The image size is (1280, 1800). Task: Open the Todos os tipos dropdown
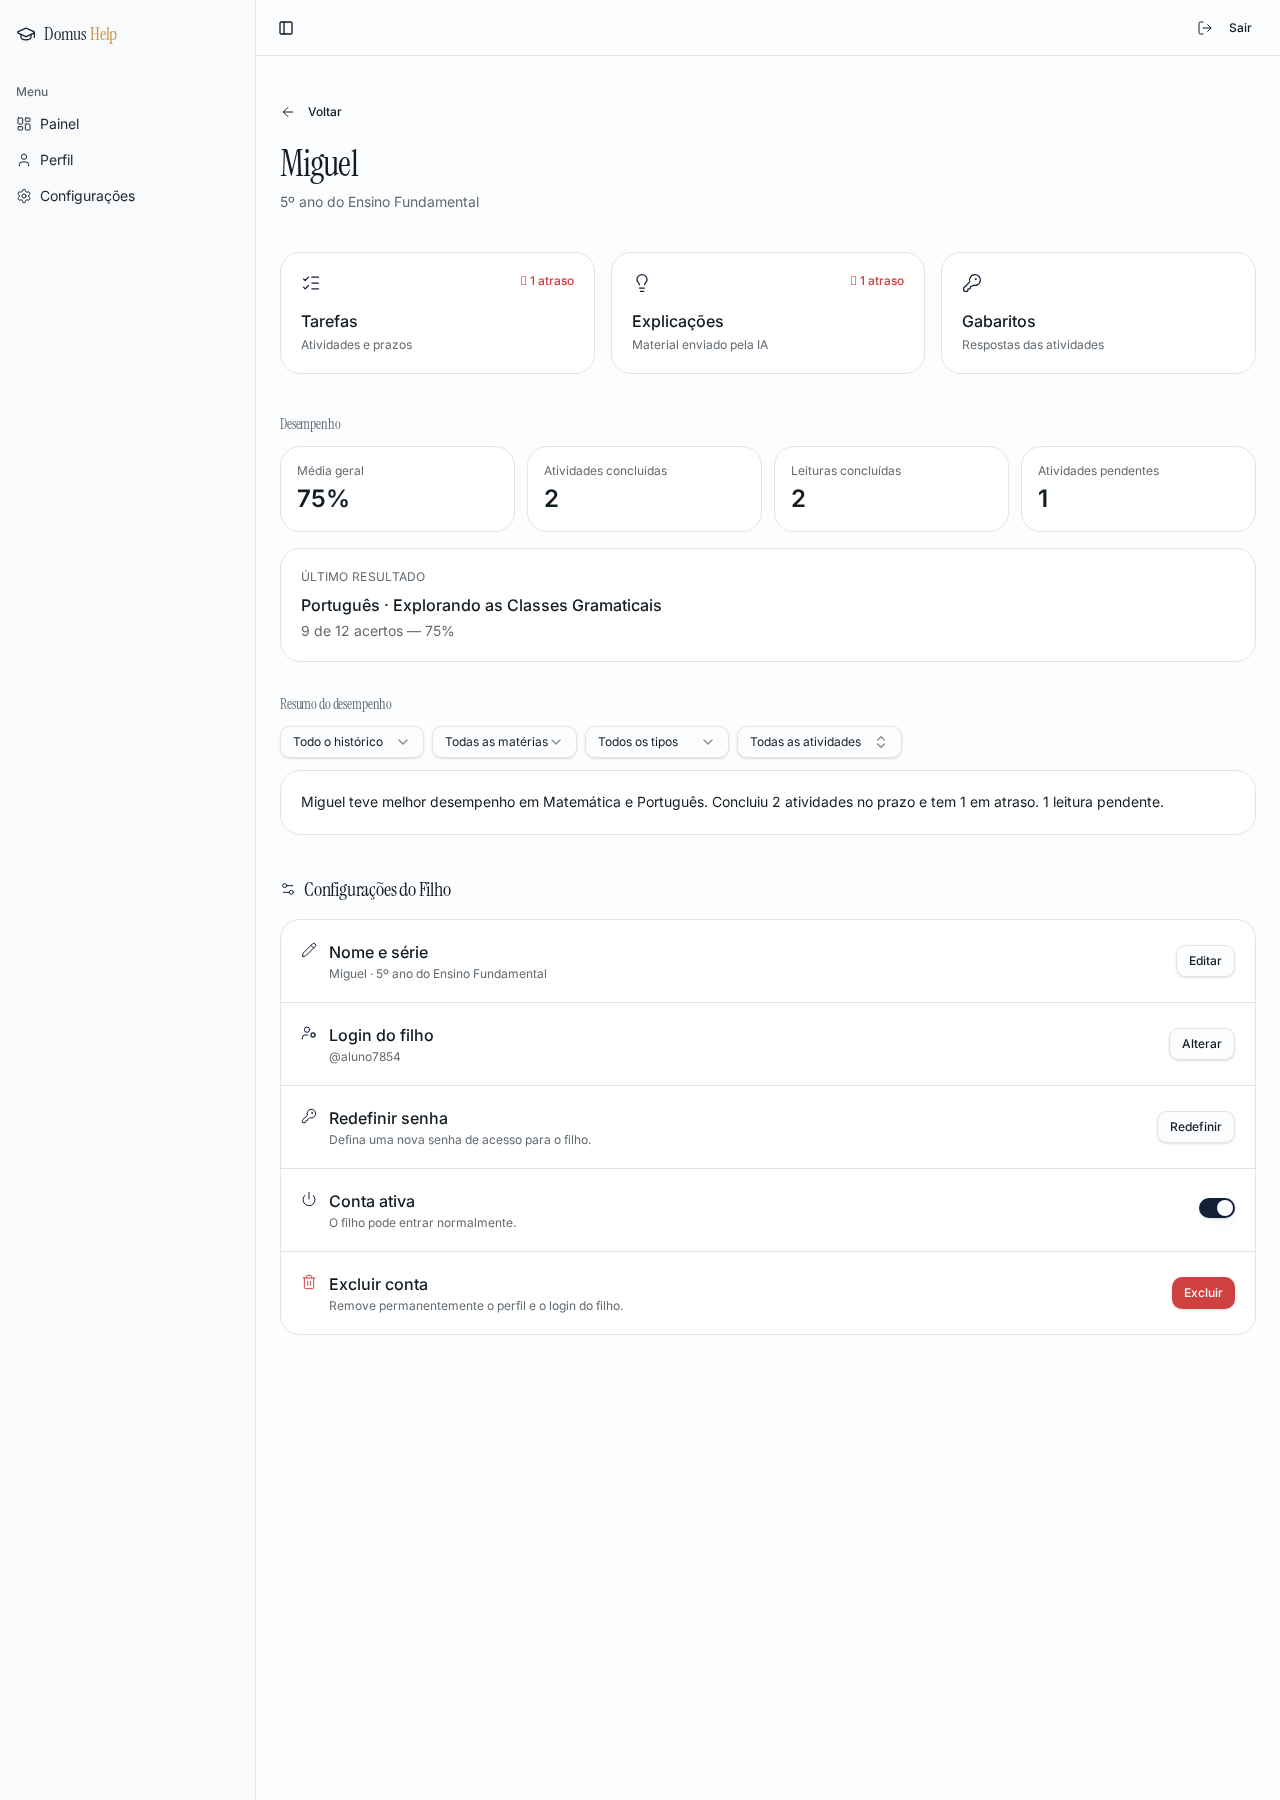[x=657, y=742]
